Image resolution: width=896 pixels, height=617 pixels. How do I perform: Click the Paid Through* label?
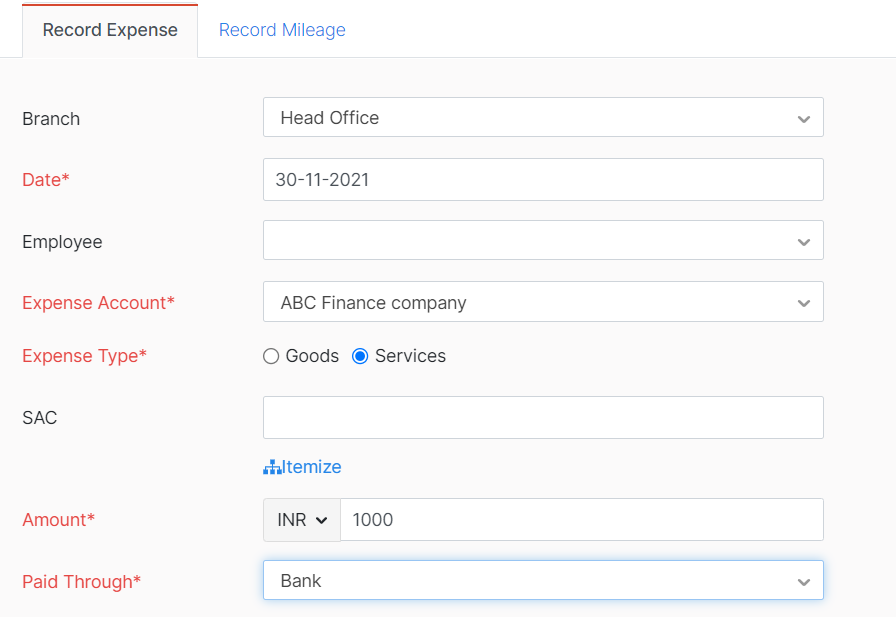click(x=81, y=582)
